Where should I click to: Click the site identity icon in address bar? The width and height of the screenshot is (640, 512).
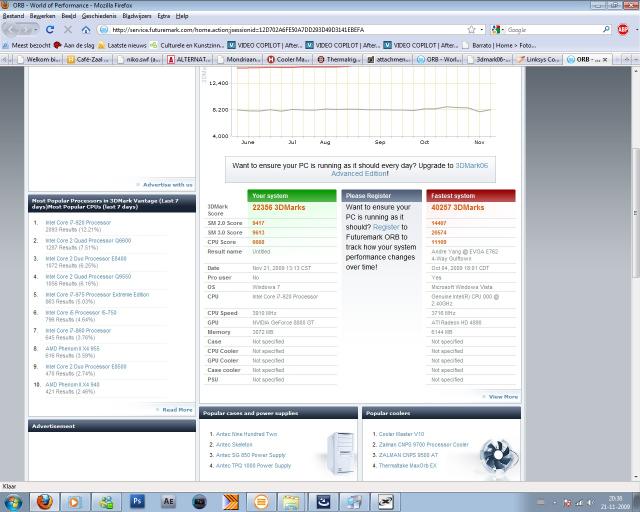point(104,29)
